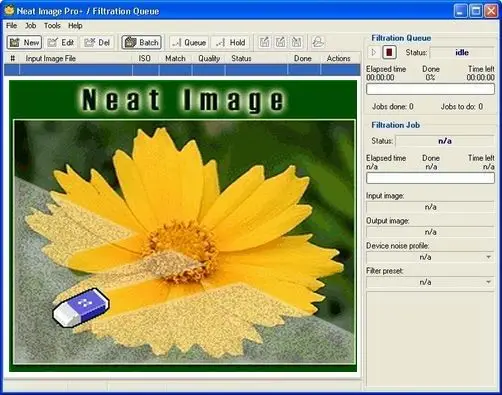The width and height of the screenshot is (502, 395).
Task: Click the eraser graphic on the splash image
Action: click(81, 307)
